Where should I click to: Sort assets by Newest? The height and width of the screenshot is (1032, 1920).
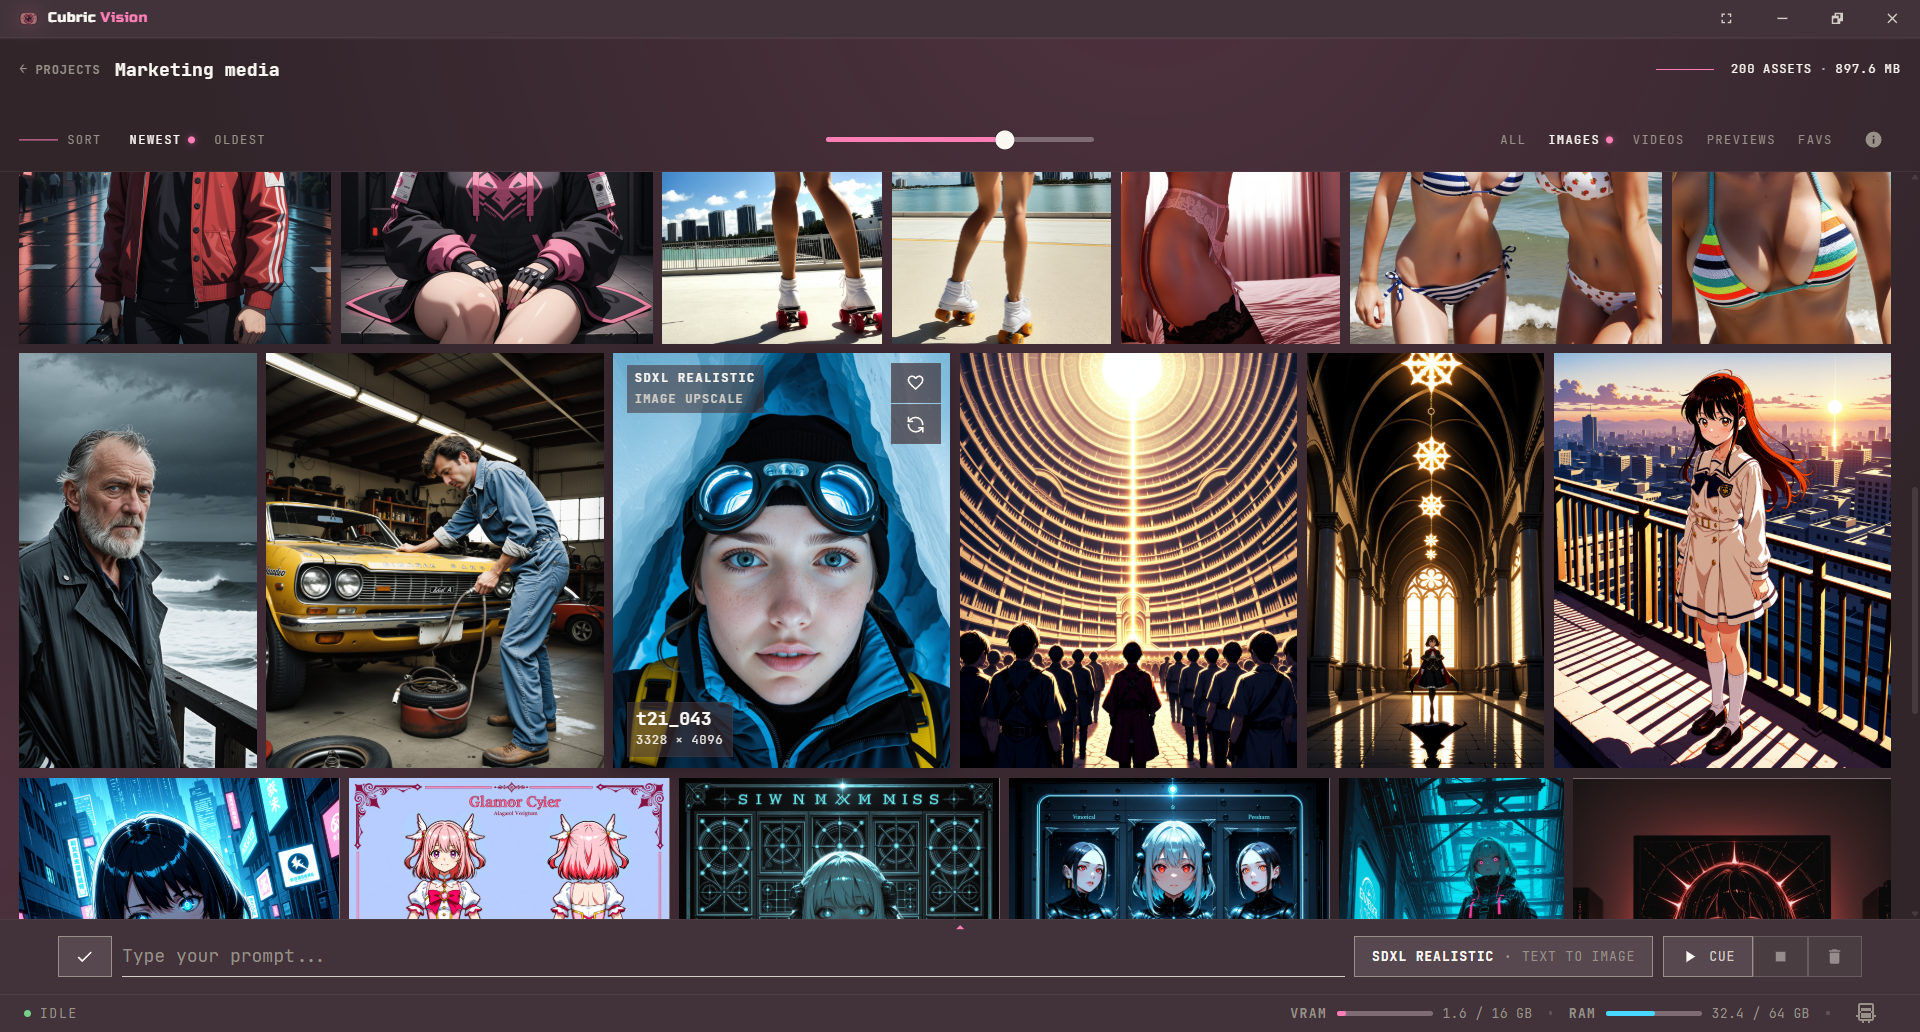coord(155,140)
